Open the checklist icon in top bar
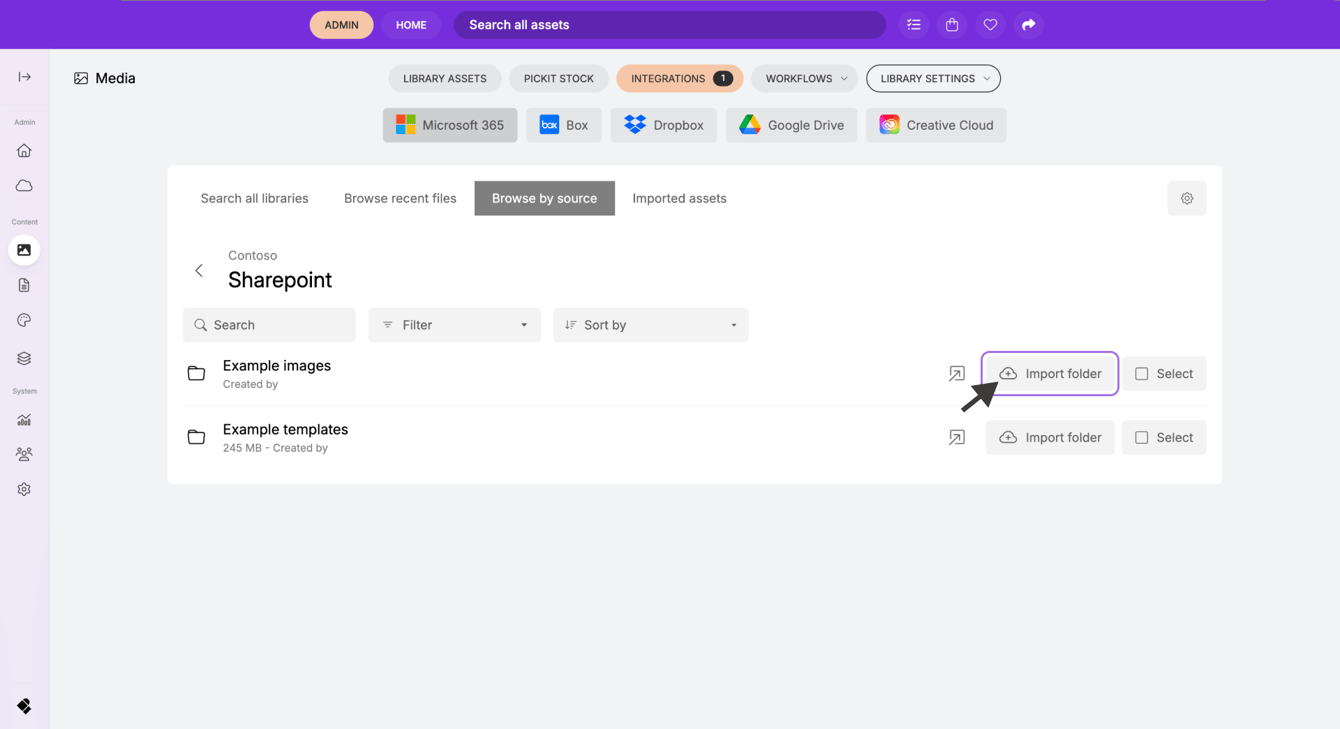The image size is (1340, 729). pyautogui.click(x=914, y=25)
